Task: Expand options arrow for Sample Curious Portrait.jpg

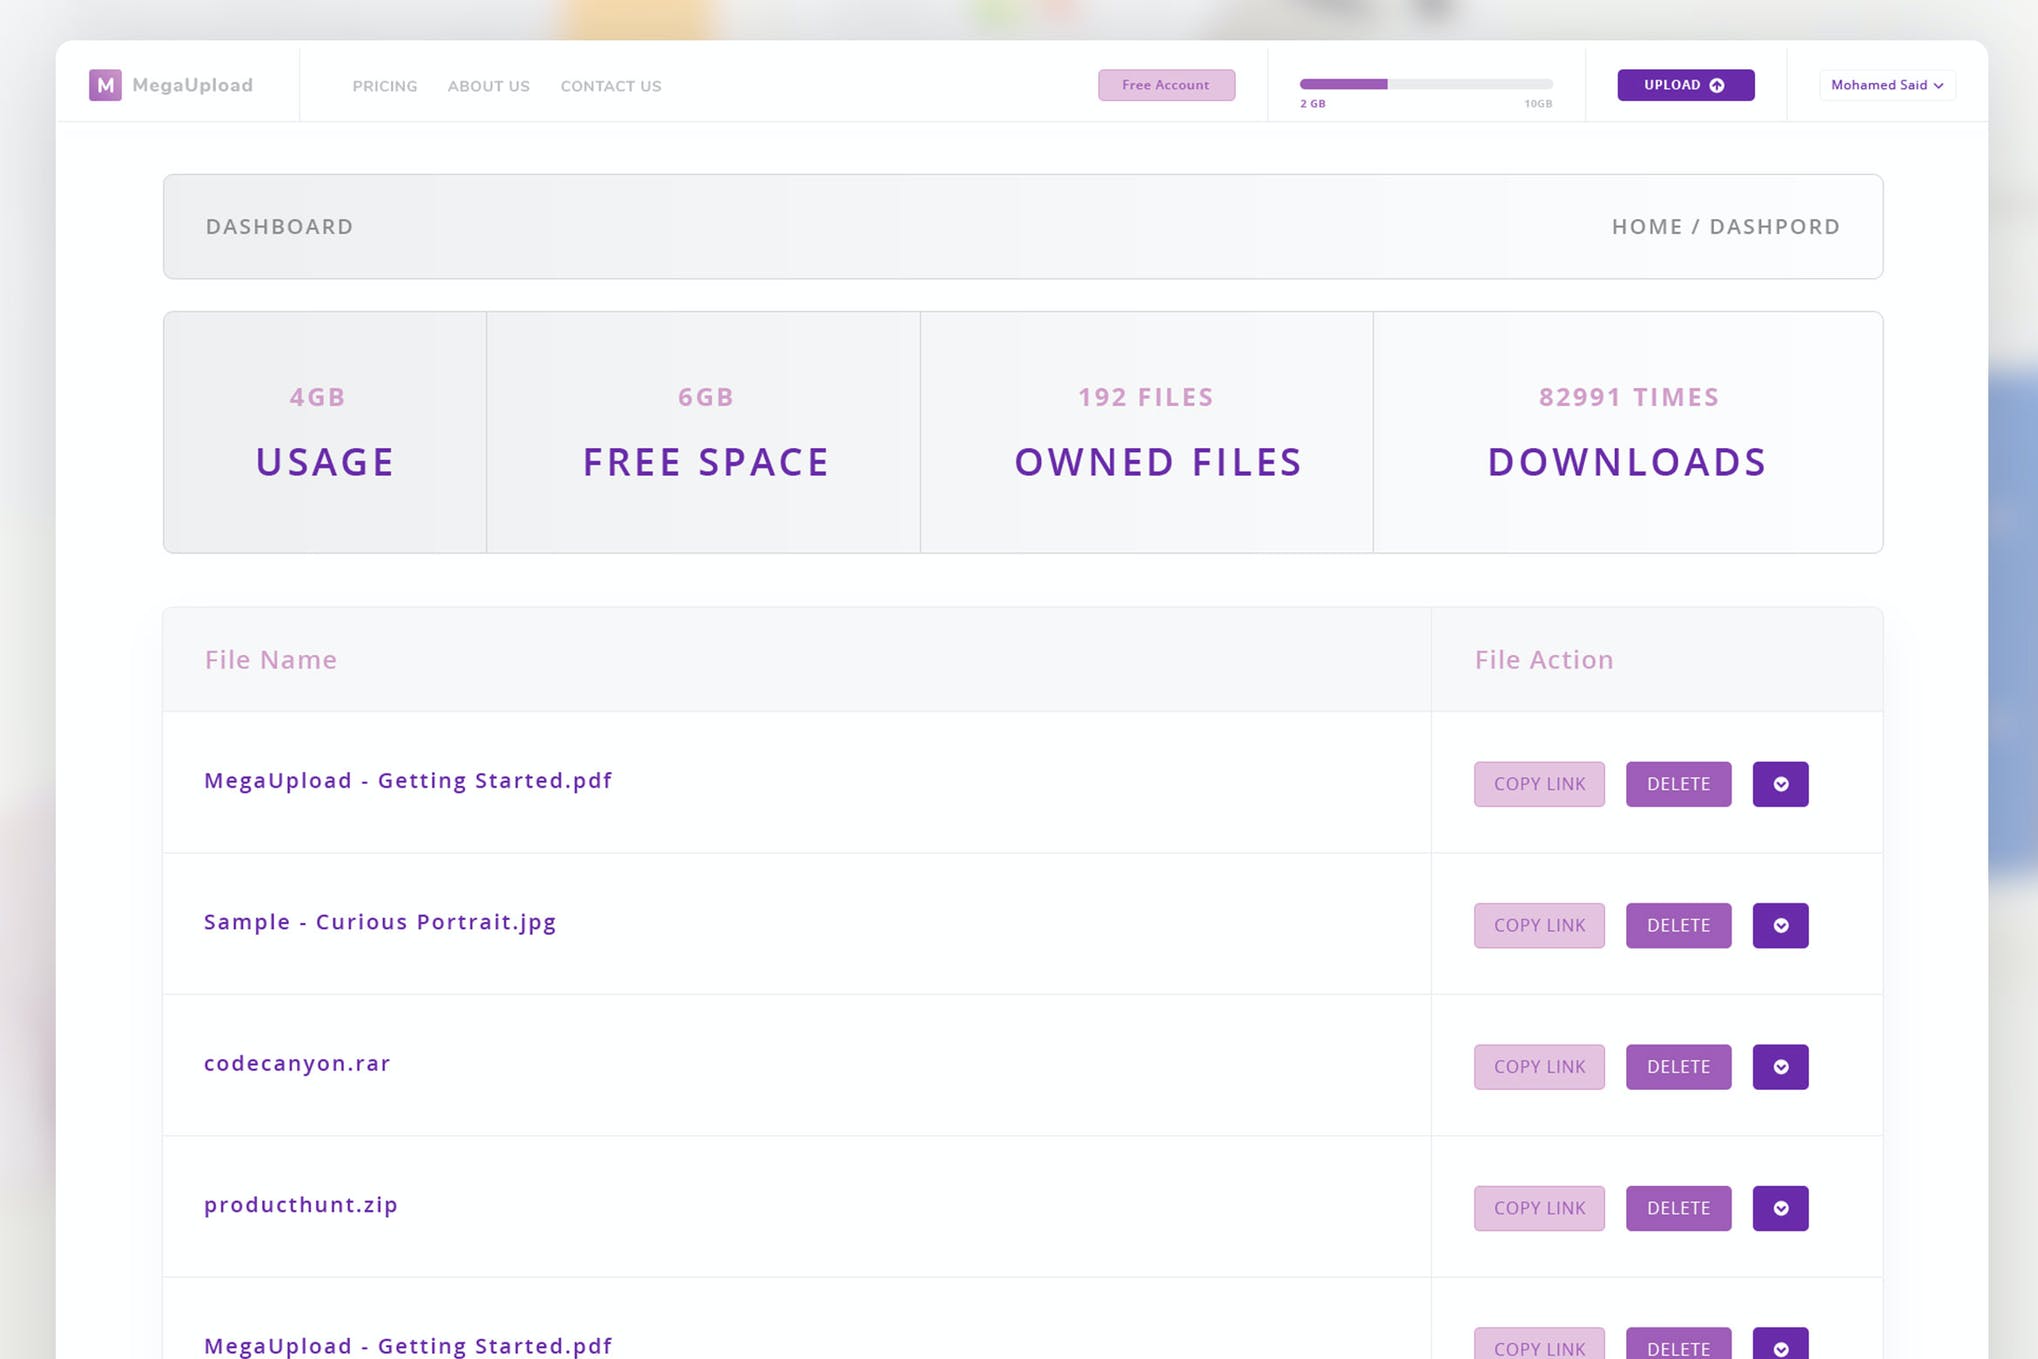Action: pos(1780,925)
